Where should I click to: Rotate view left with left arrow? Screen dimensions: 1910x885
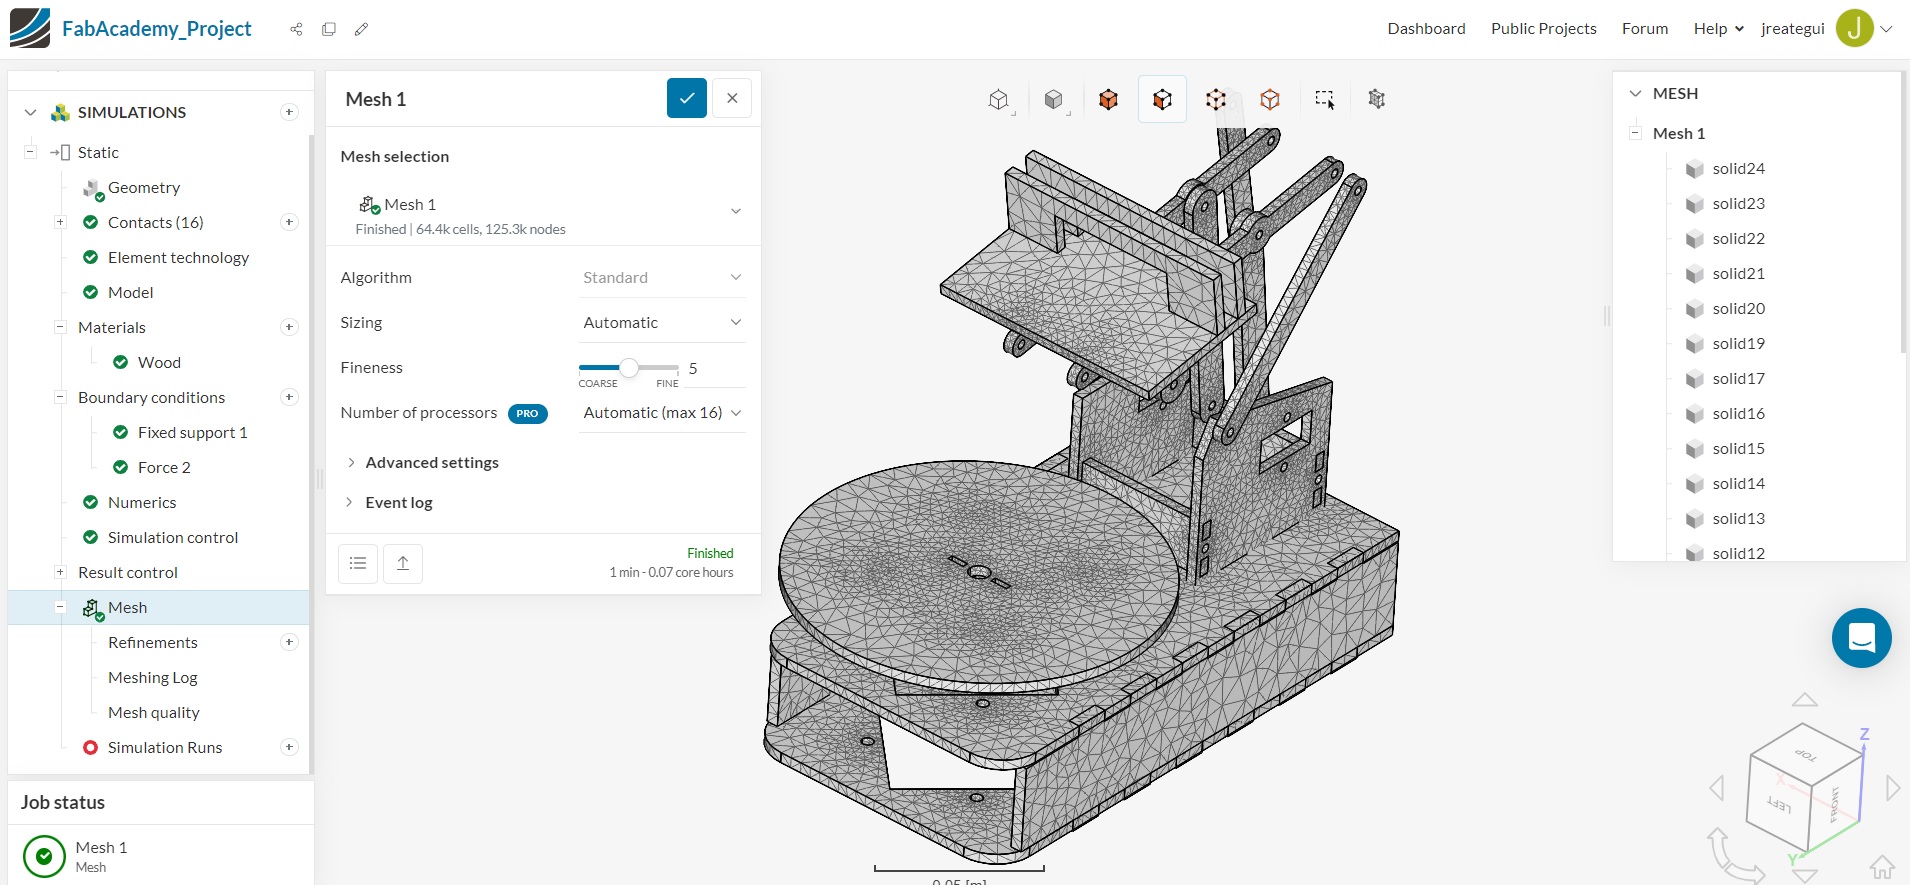click(x=1717, y=788)
